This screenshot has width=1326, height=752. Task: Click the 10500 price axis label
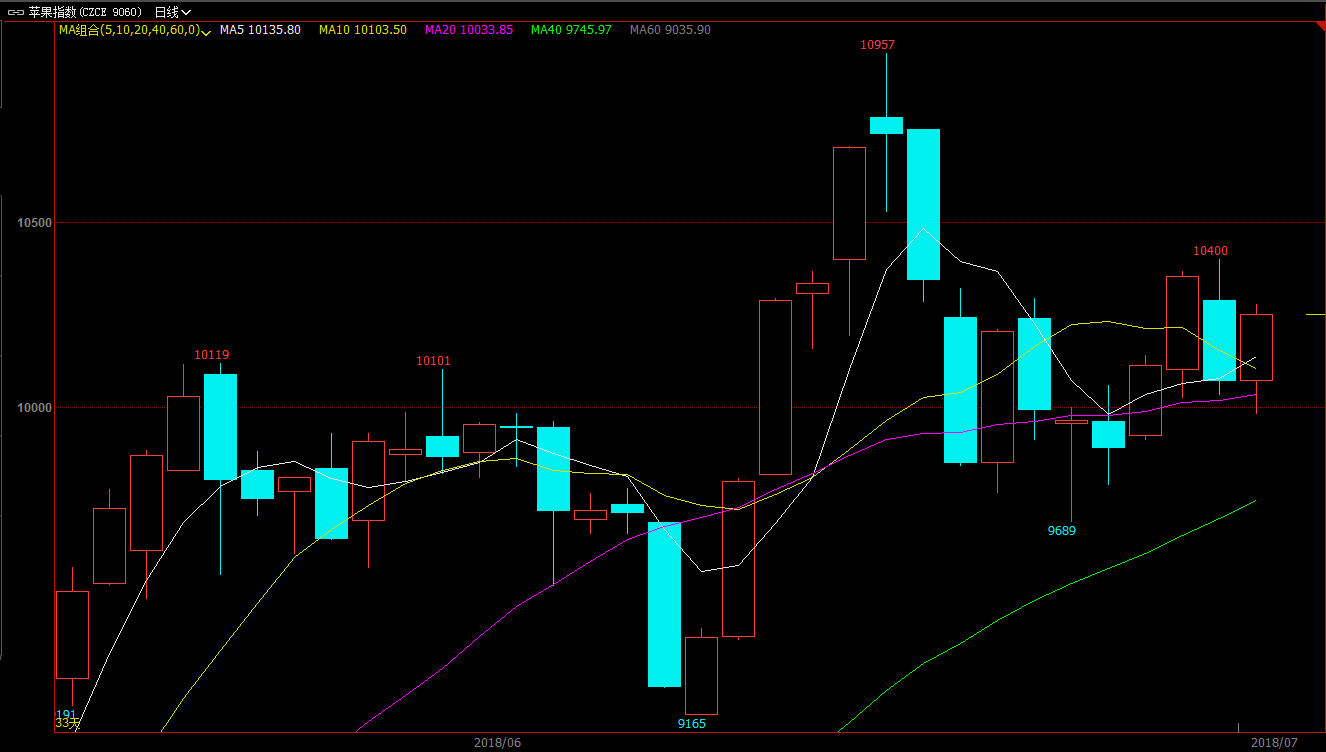pos(35,223)
